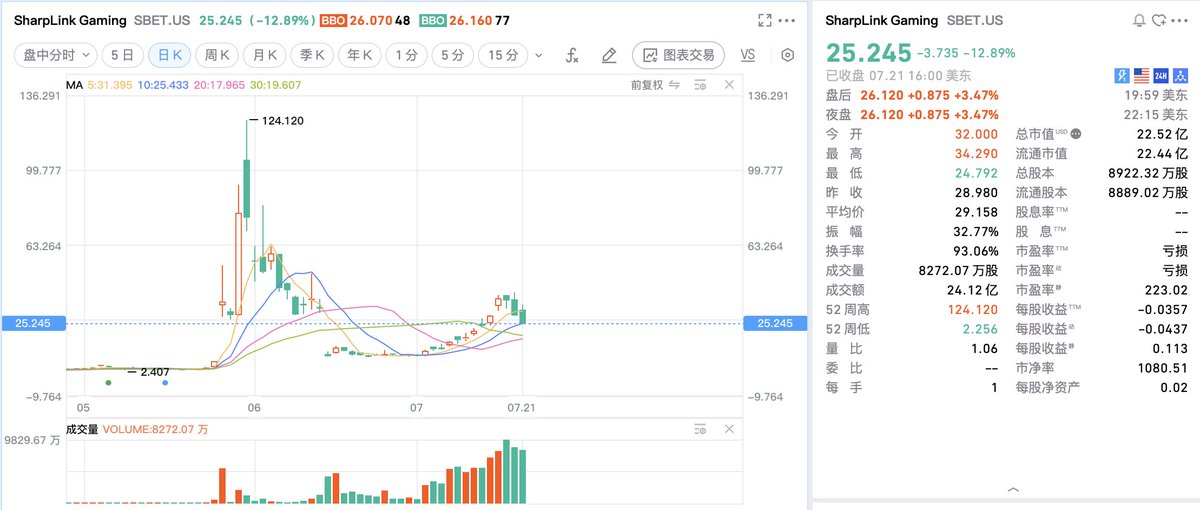Click the blue structure badge icon
1200x510 pixels.
[x=1181, y=75]
